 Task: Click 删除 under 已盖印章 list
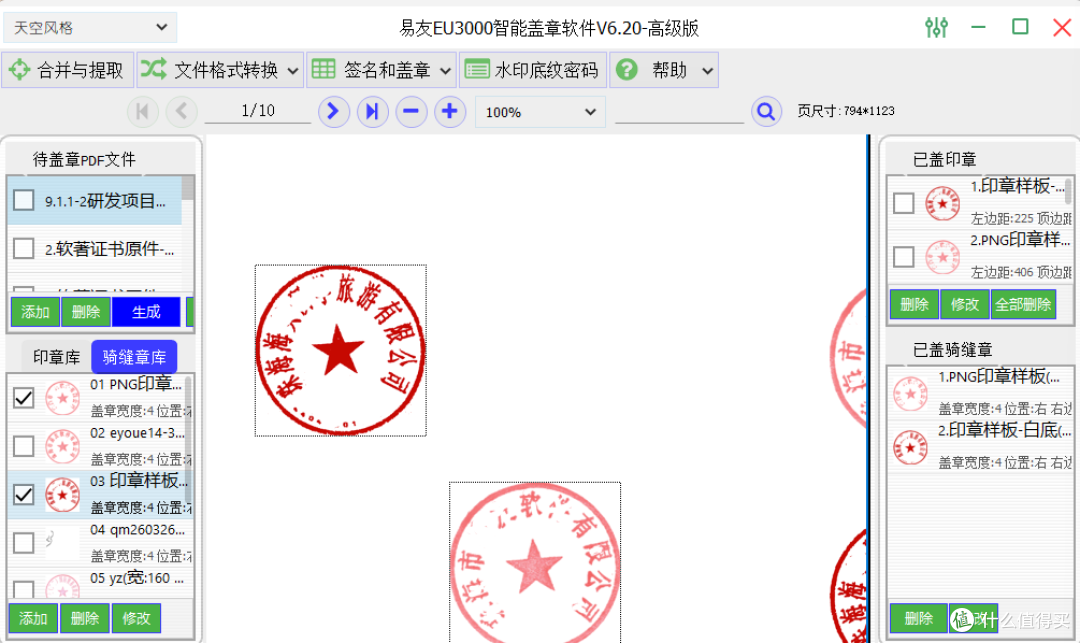915,304
